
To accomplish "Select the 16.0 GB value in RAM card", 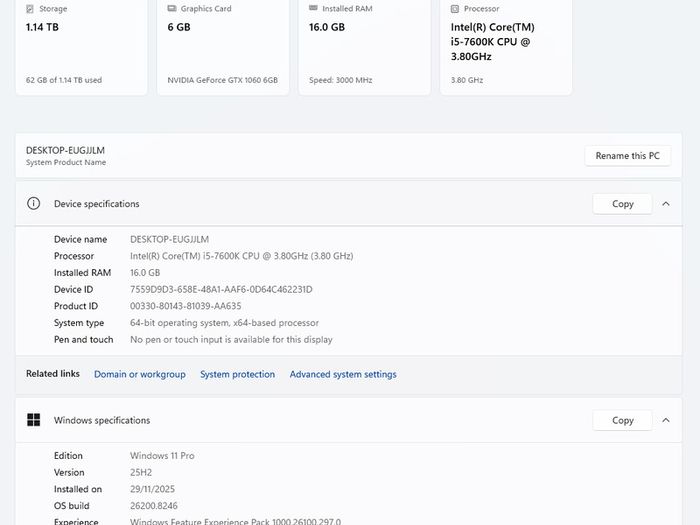I will 327,27.
